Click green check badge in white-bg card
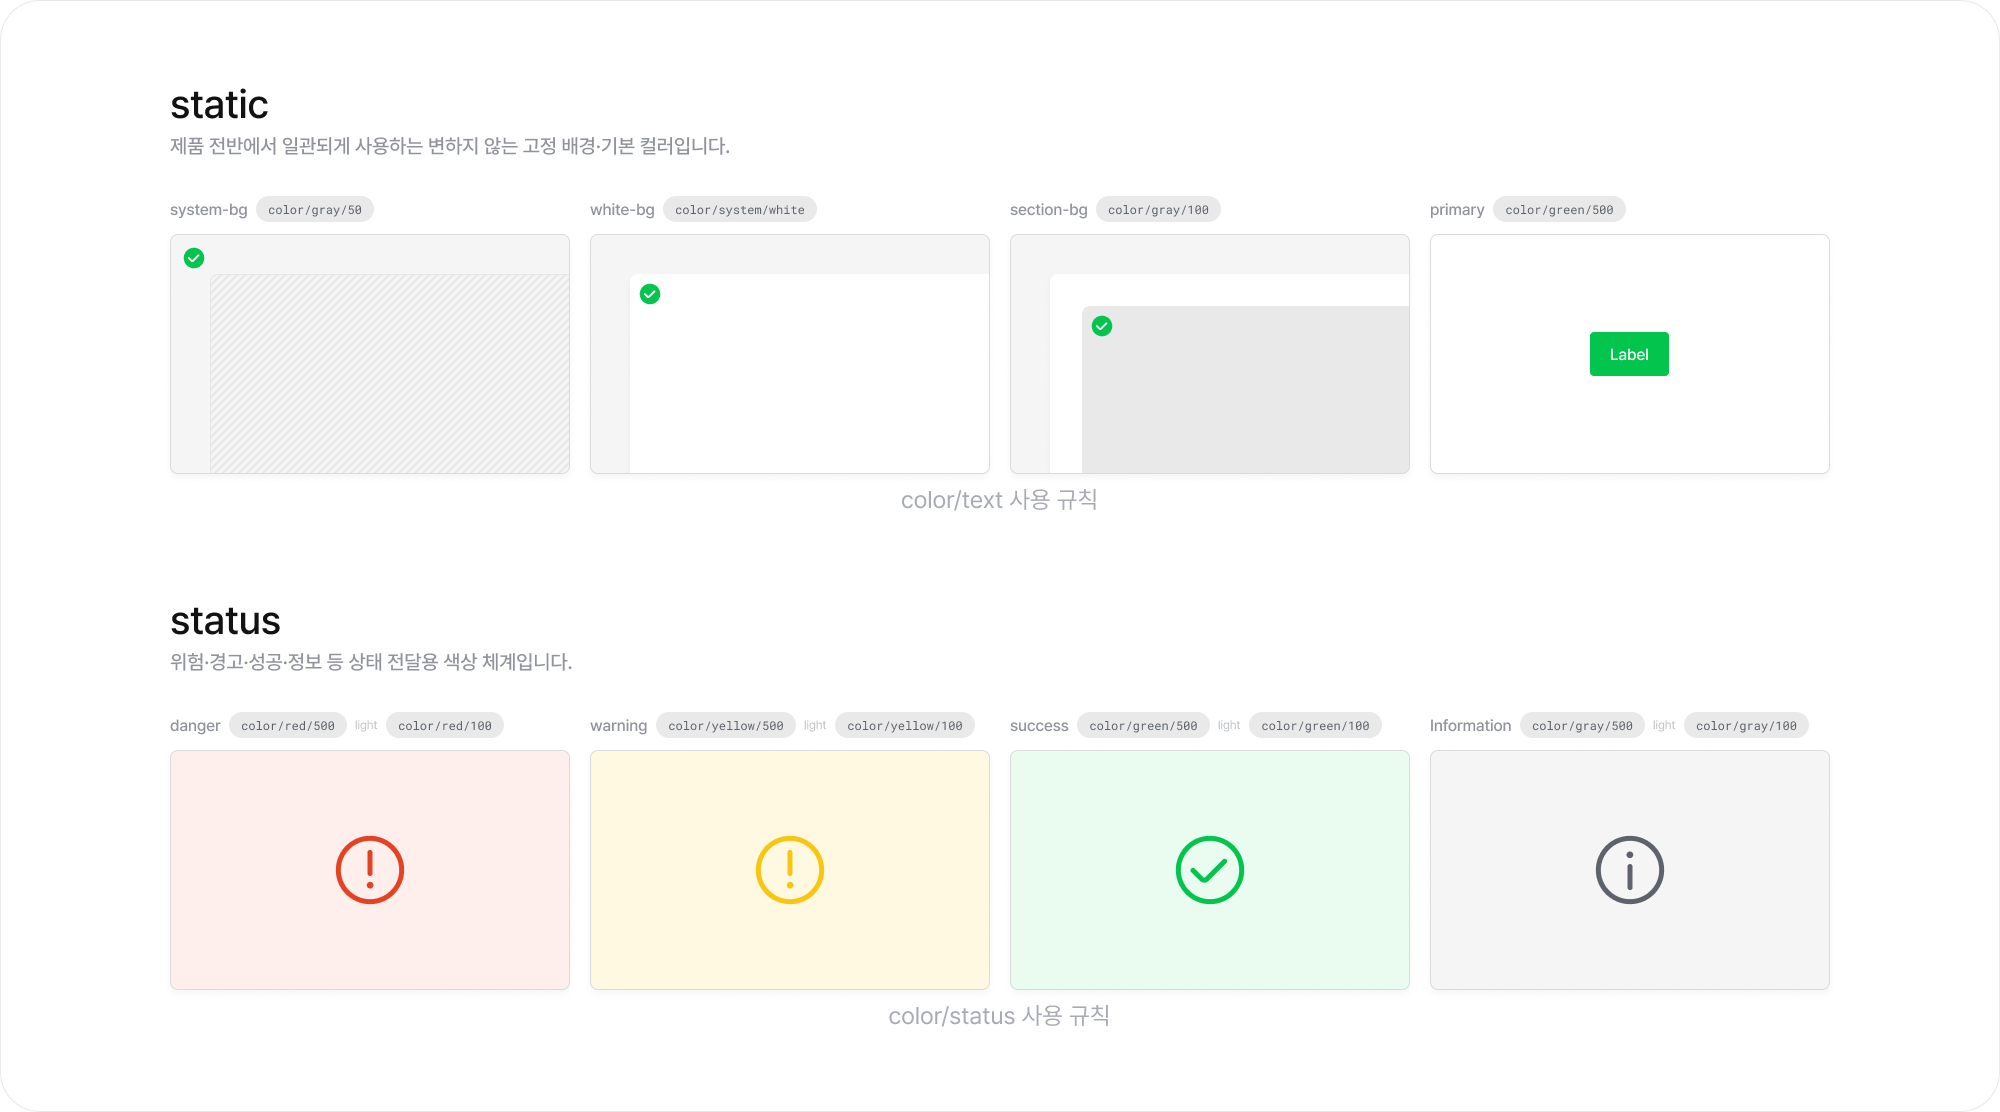 tap(650, 294)
